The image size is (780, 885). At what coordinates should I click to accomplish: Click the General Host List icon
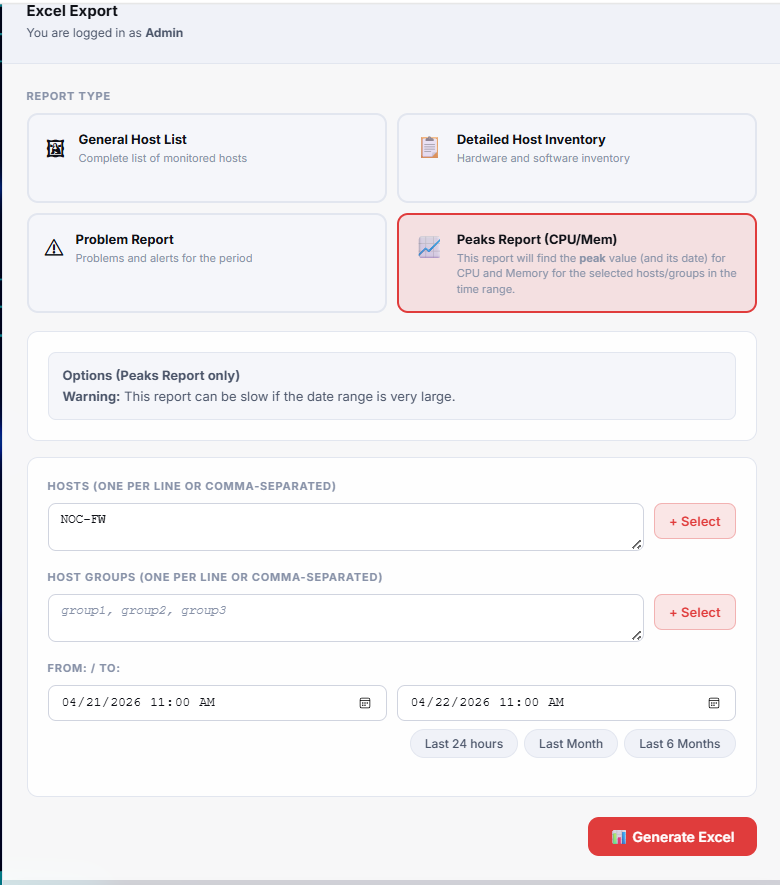pos(55,149)
